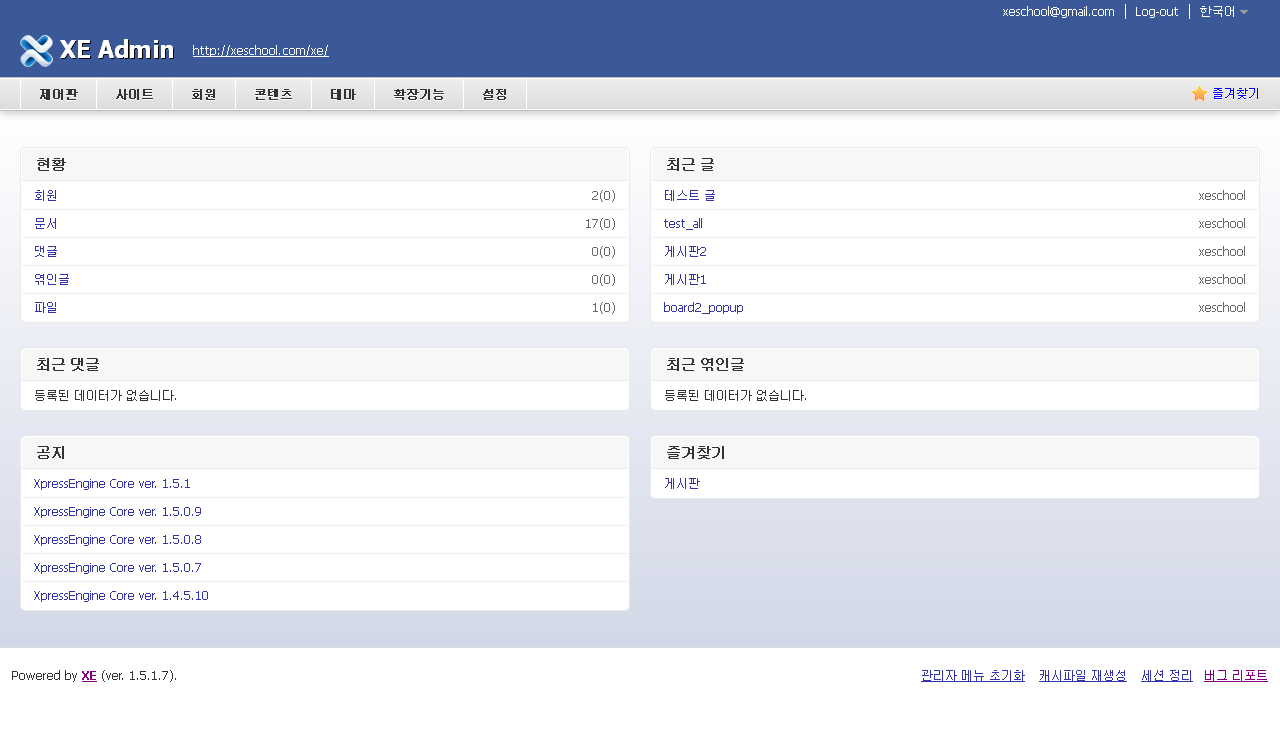Screen dimensions: 1280x732
Task: Click the 테마 menu
Action: click(x=343, y=94)
